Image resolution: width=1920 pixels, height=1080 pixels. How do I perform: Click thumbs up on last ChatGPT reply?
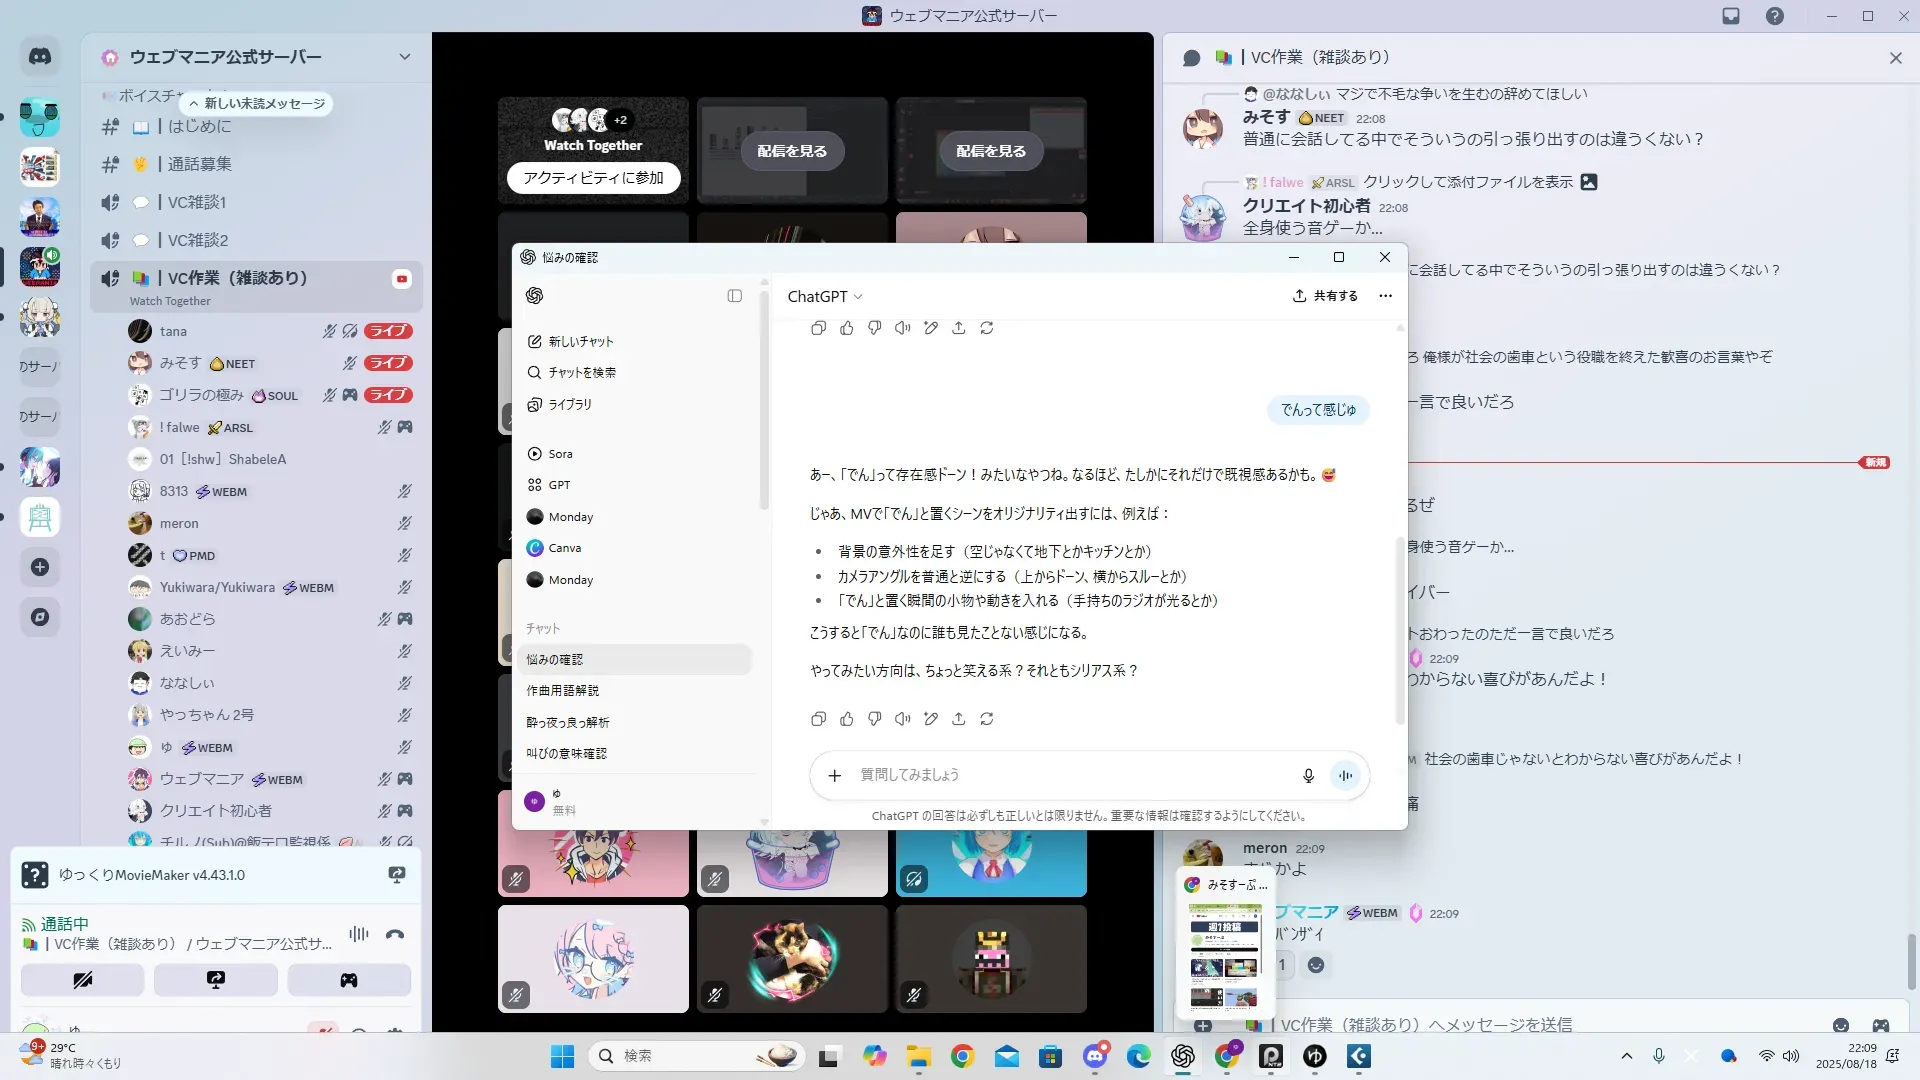tap(847, 719)
